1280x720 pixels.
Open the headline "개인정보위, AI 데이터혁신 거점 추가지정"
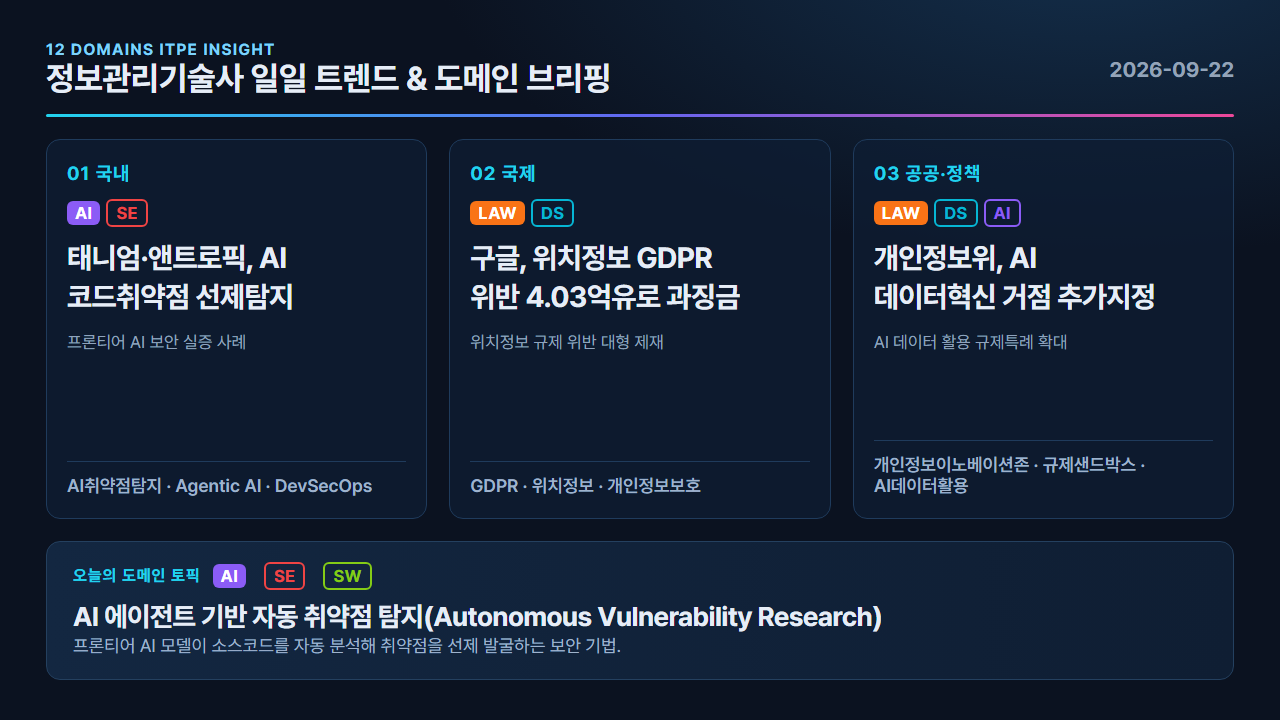point(1014,278)
